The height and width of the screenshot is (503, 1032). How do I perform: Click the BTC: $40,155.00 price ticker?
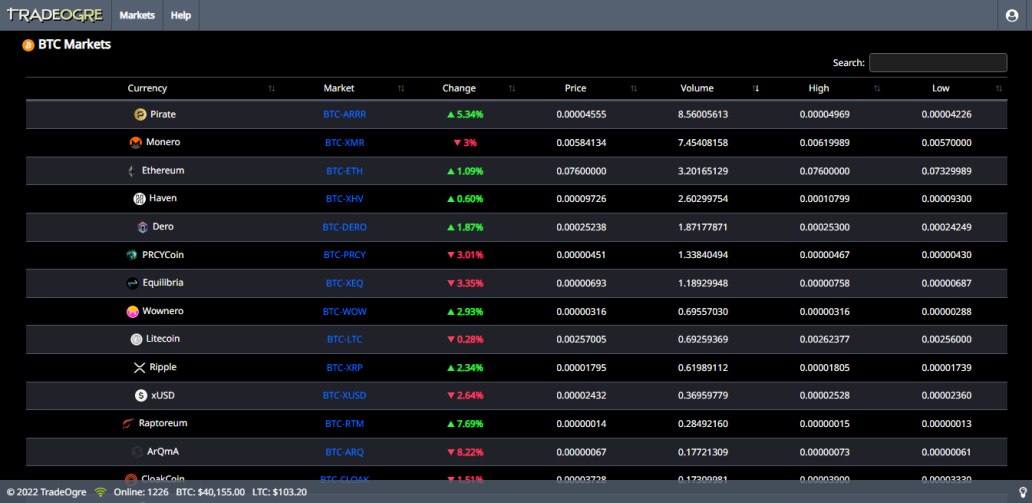click(x=211, y=492)
